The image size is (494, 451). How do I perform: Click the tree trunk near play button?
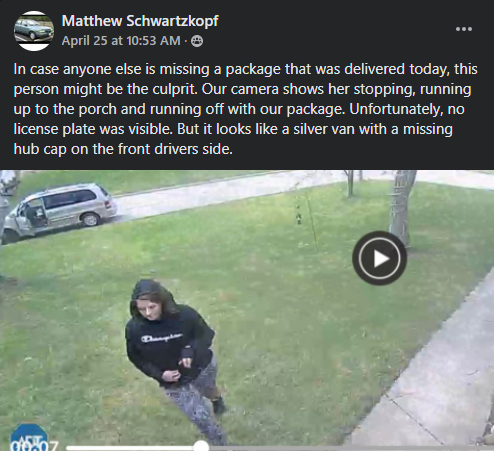tap(403, 205)
